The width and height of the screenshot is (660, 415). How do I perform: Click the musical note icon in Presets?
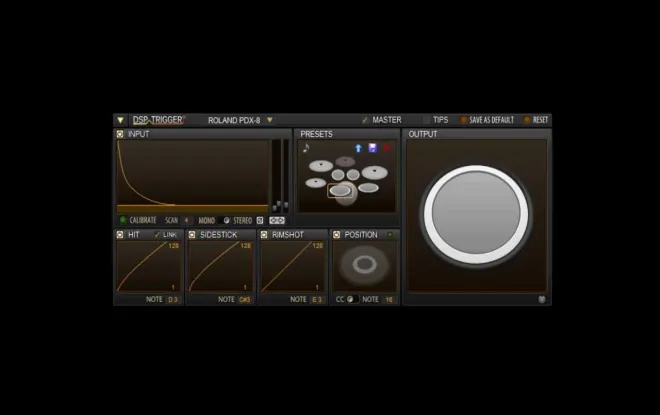306,148
